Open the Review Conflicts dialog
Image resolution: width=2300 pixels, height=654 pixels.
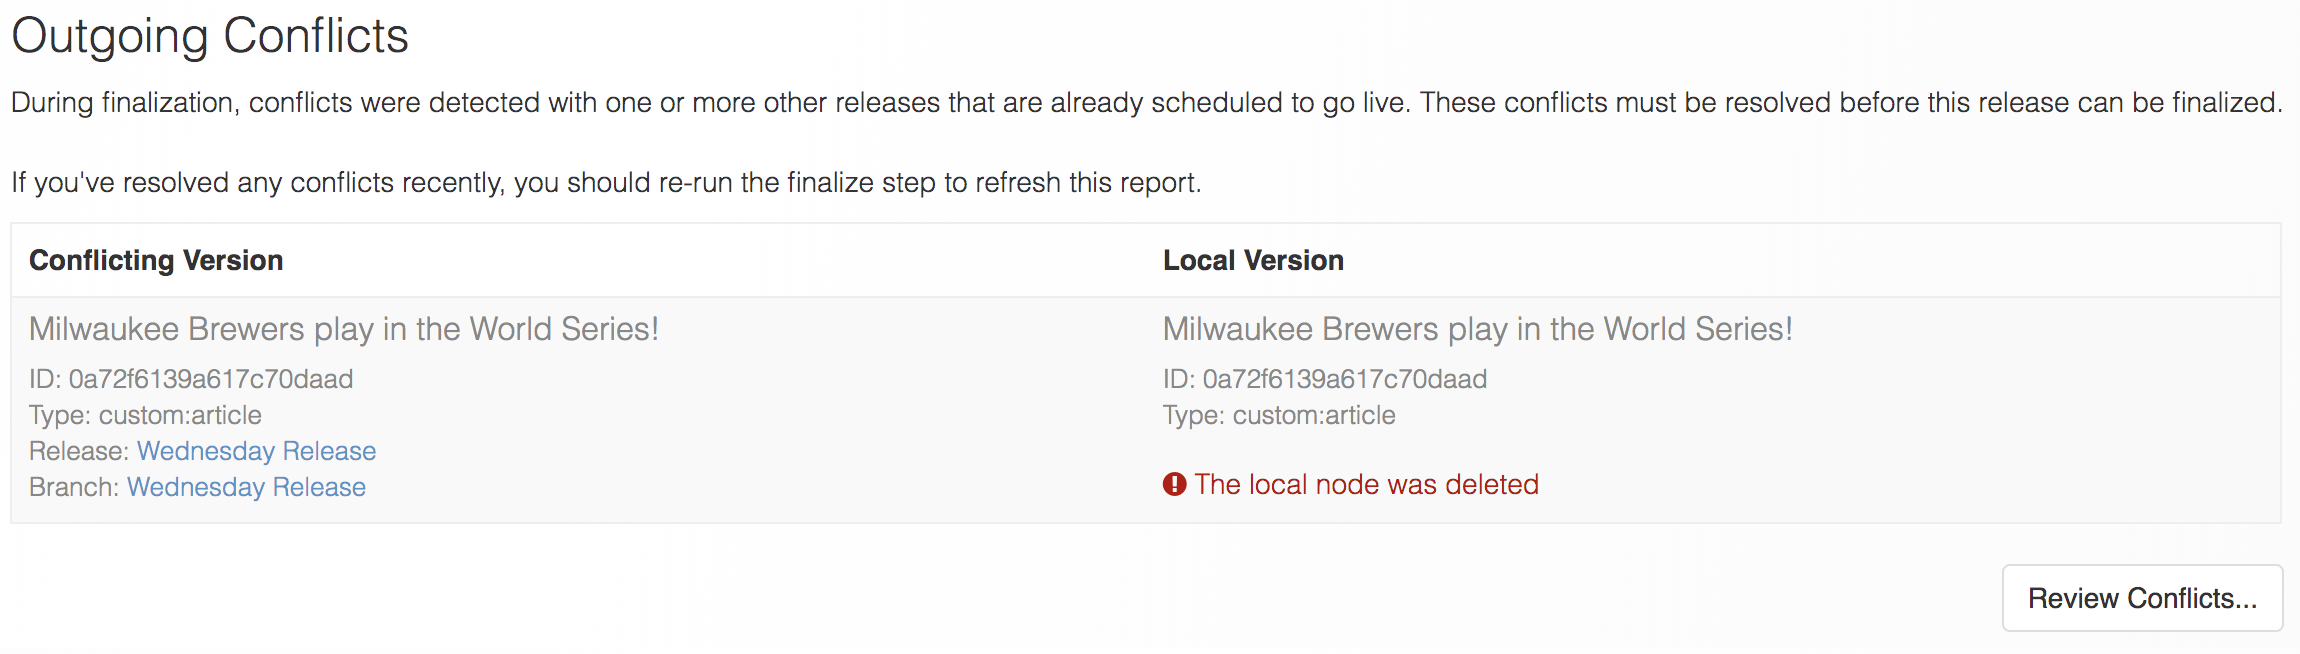(2142, 598)
